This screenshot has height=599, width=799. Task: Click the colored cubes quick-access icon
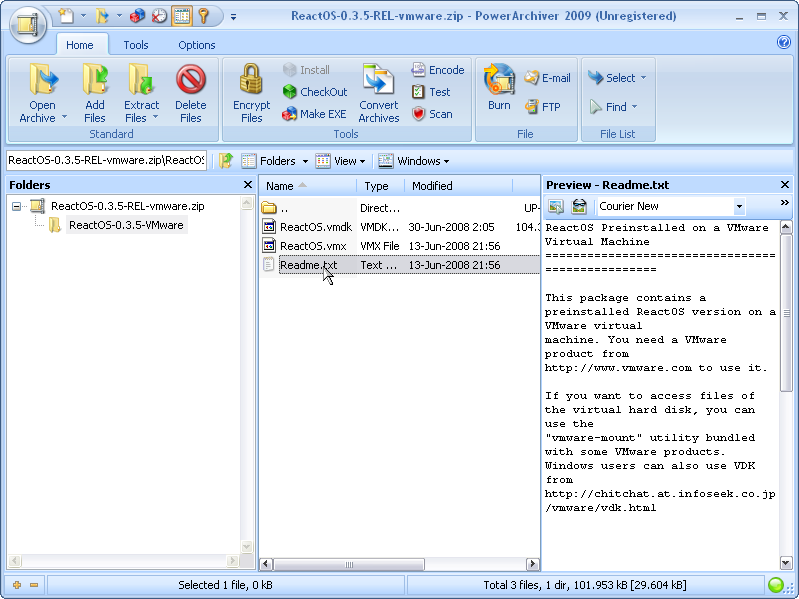tap(137, 16)
